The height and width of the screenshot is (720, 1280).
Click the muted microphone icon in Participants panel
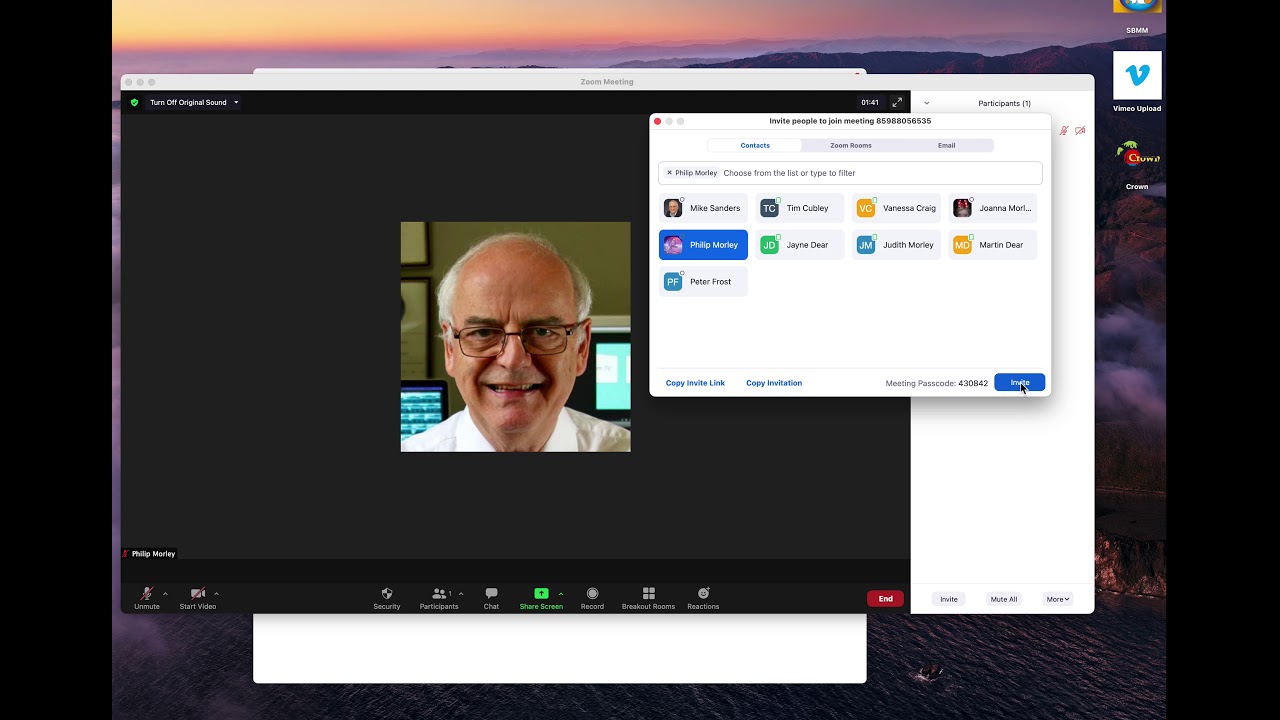(x=1064, y=131)
